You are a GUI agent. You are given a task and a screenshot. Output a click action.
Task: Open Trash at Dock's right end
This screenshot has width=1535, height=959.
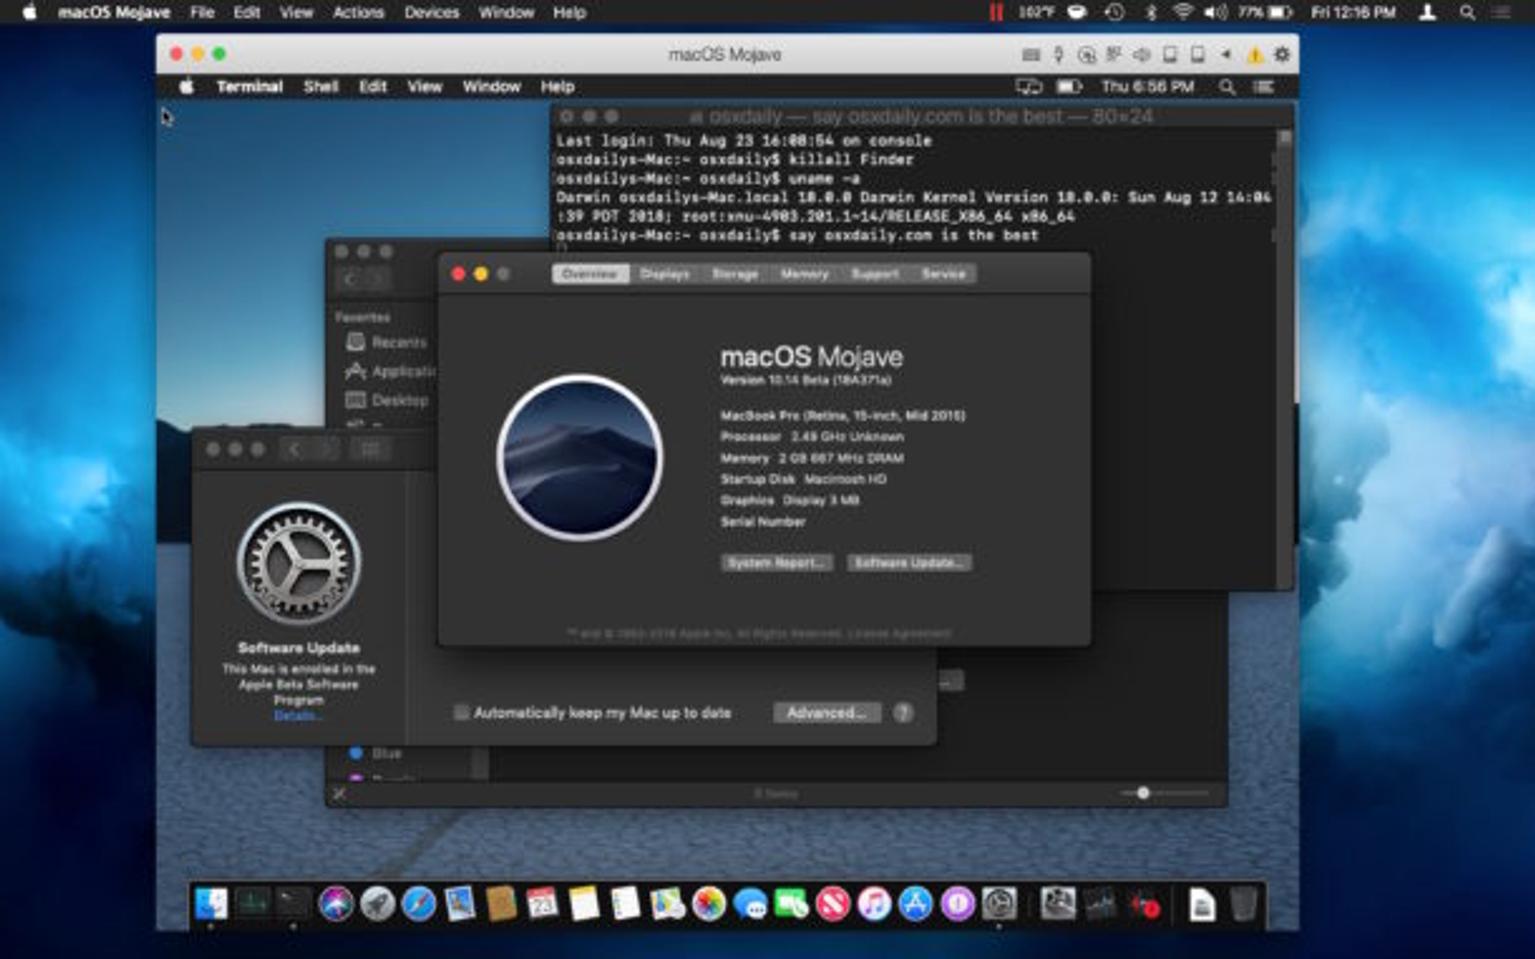[x=1243, y=904]
